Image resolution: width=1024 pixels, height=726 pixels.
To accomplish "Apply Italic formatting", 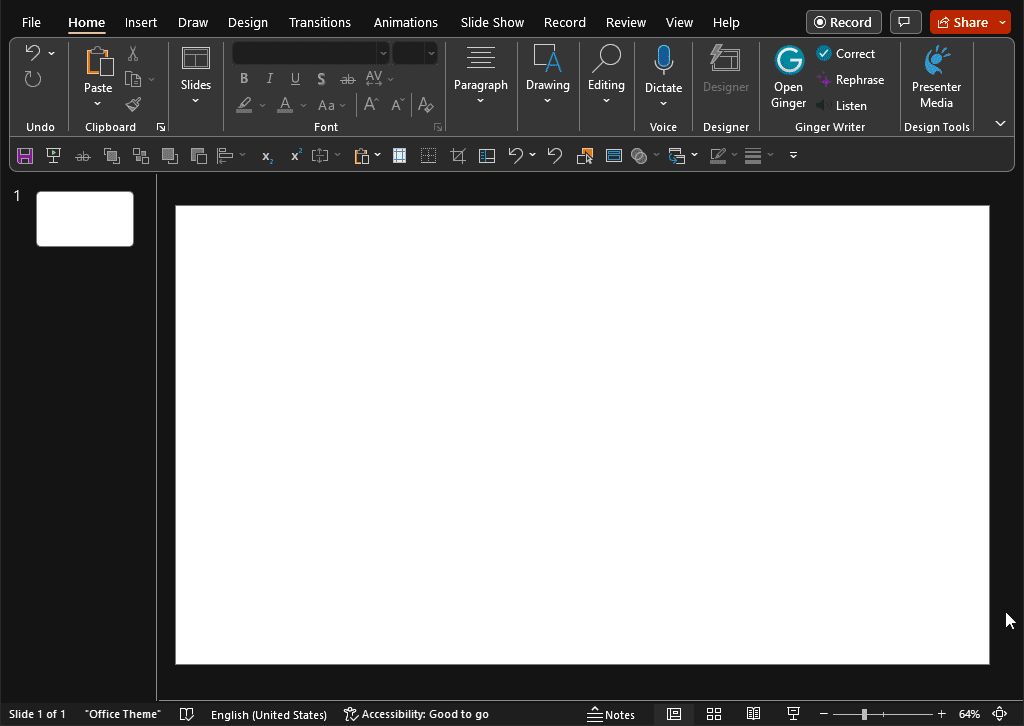I will click(x=269, y=78).
